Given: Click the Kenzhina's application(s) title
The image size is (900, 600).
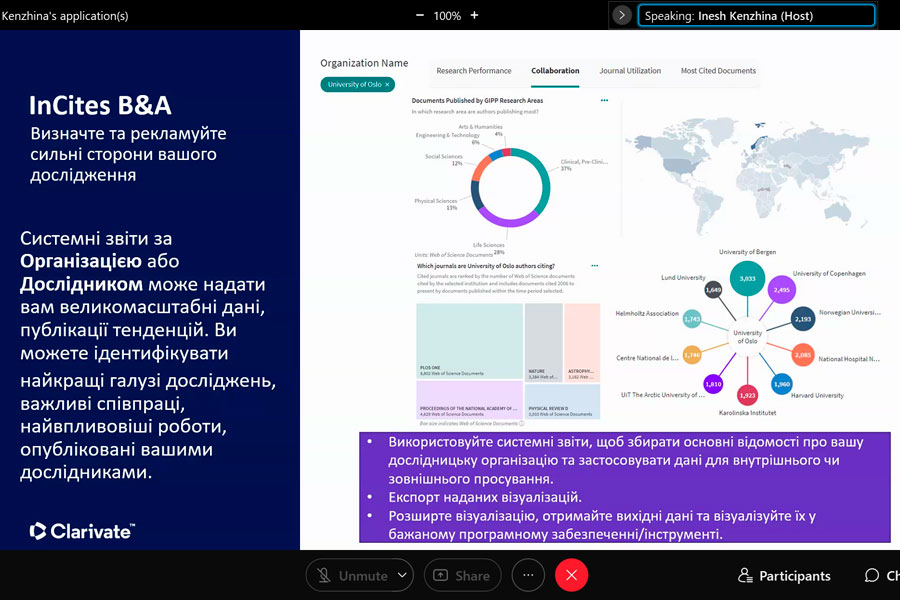Looking at the screenshot, I should click(64, 16).
